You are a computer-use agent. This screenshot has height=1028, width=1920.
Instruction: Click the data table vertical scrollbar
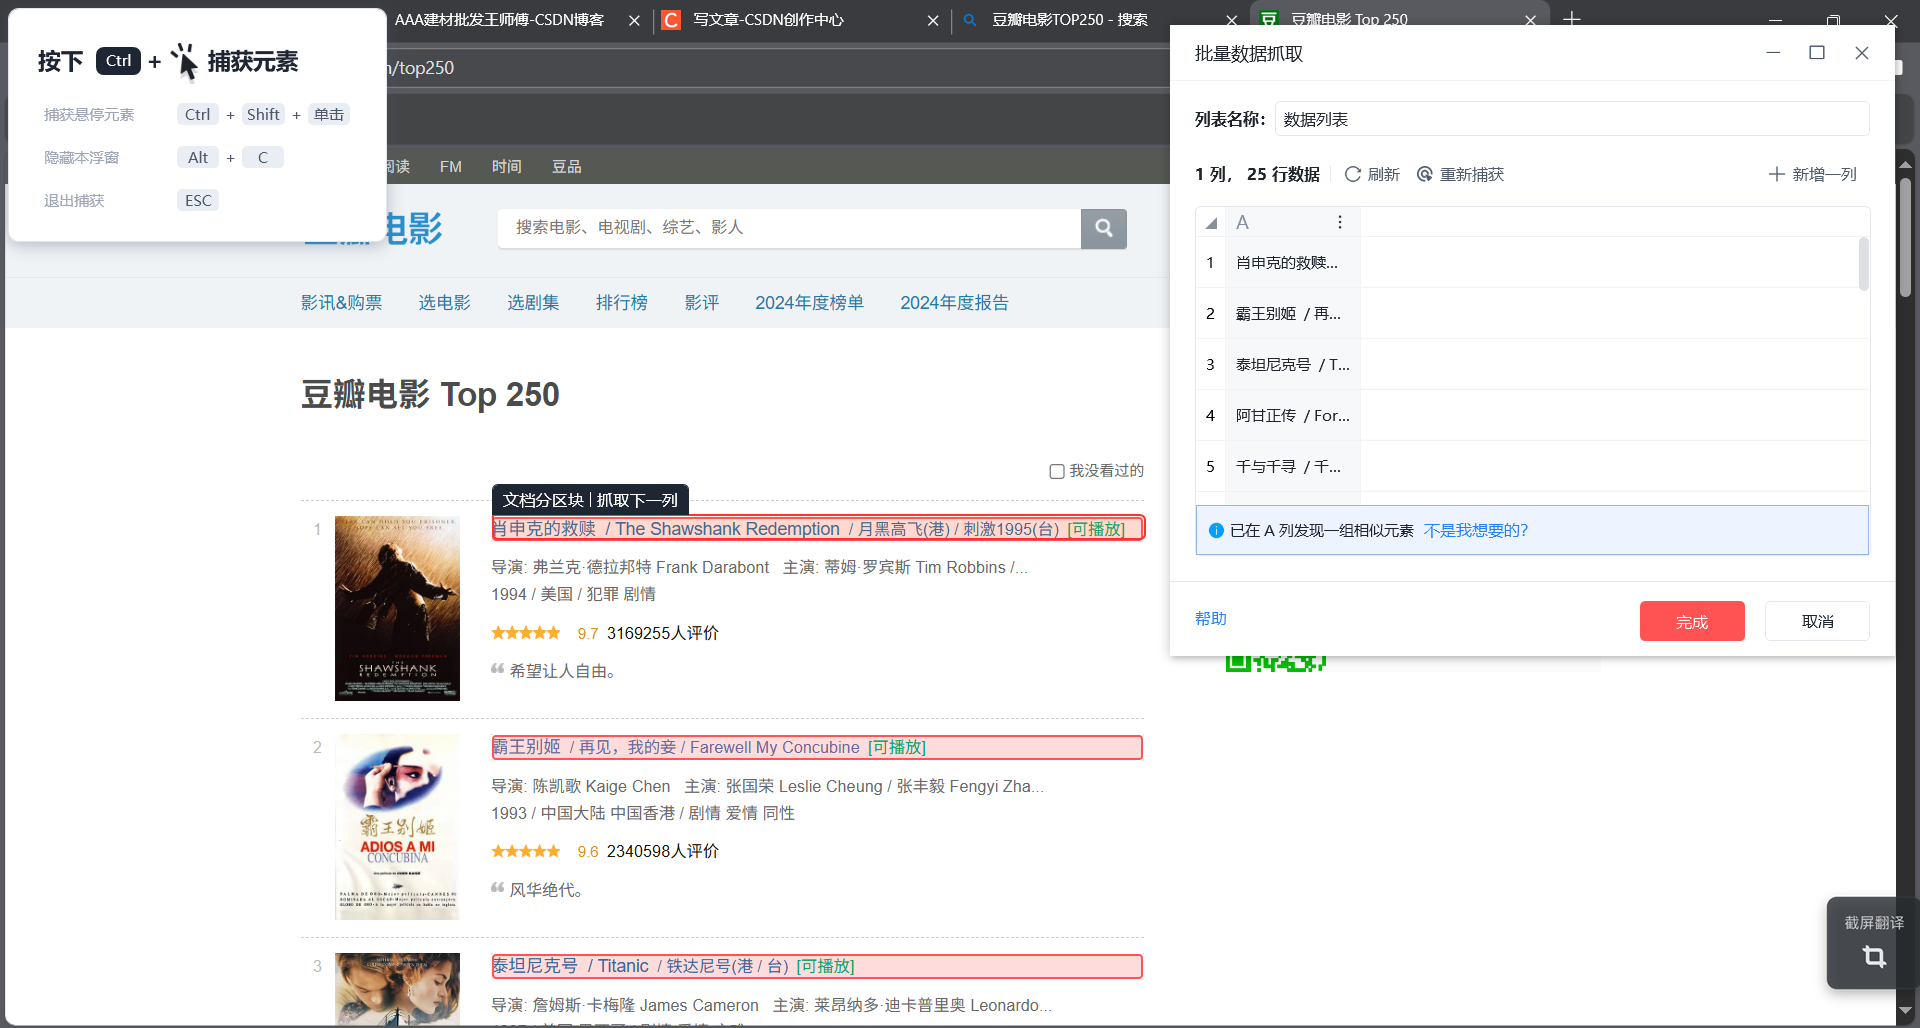(1863, 264)
